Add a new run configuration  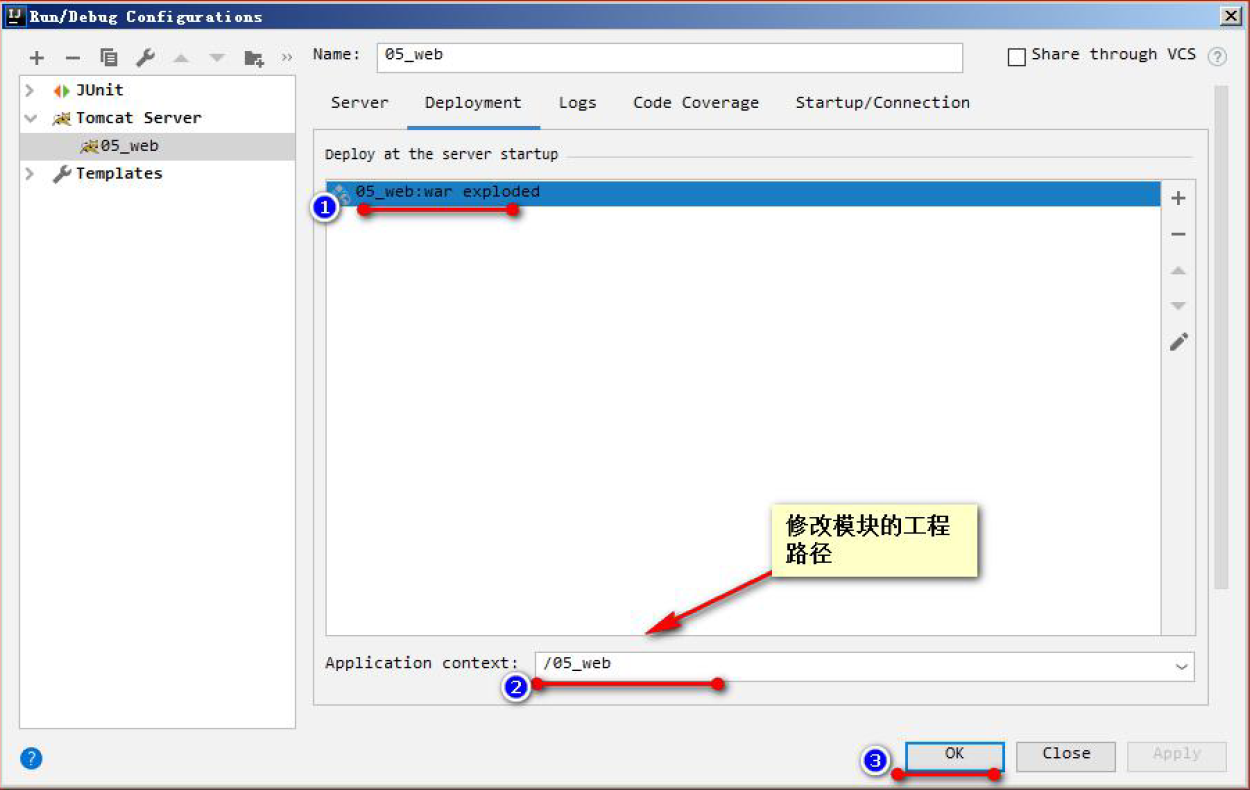pos(36,57)
